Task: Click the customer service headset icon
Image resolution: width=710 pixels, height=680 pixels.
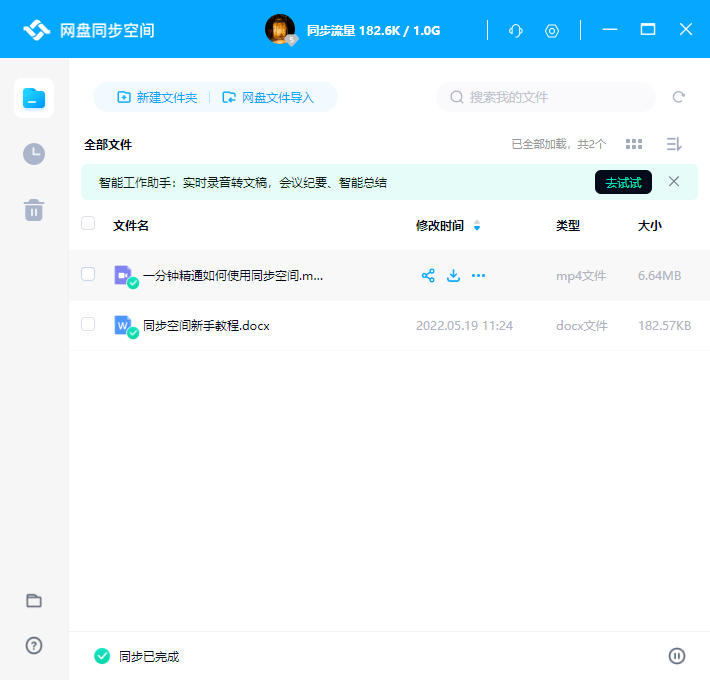Action: (515, 31)
